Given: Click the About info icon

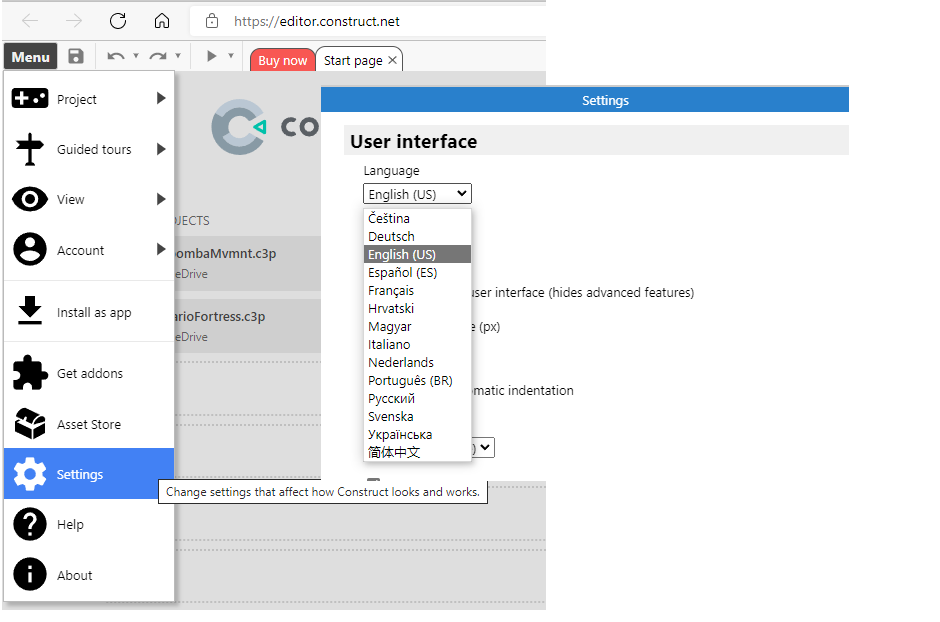Looking at the screenshot, I should (30, 574).
